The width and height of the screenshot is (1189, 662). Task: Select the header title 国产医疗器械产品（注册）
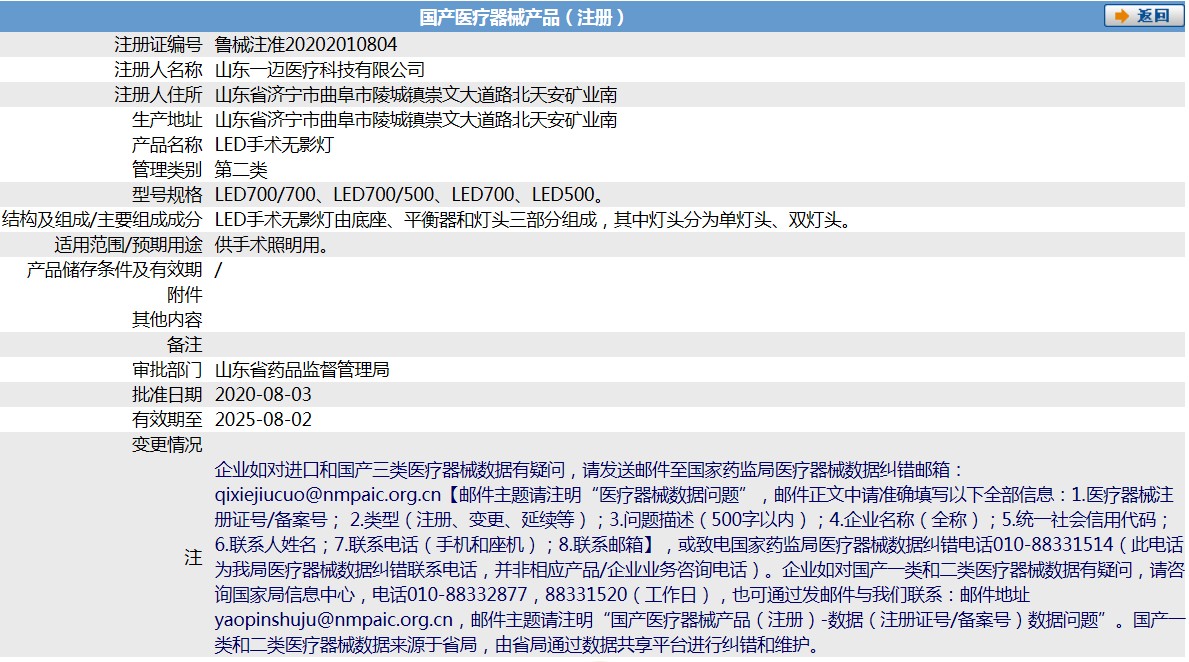coord(522,17)
